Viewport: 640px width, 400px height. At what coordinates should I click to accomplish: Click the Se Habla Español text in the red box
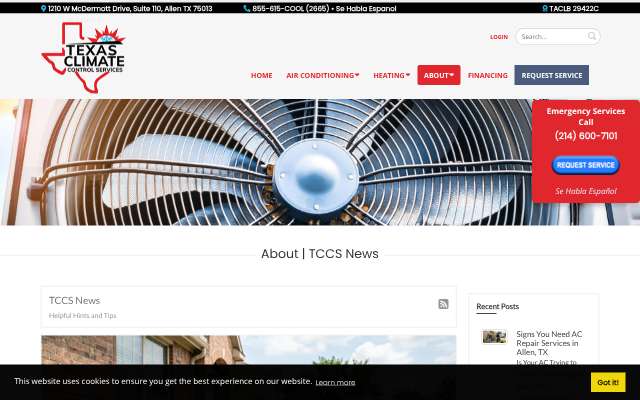point(586,191)
